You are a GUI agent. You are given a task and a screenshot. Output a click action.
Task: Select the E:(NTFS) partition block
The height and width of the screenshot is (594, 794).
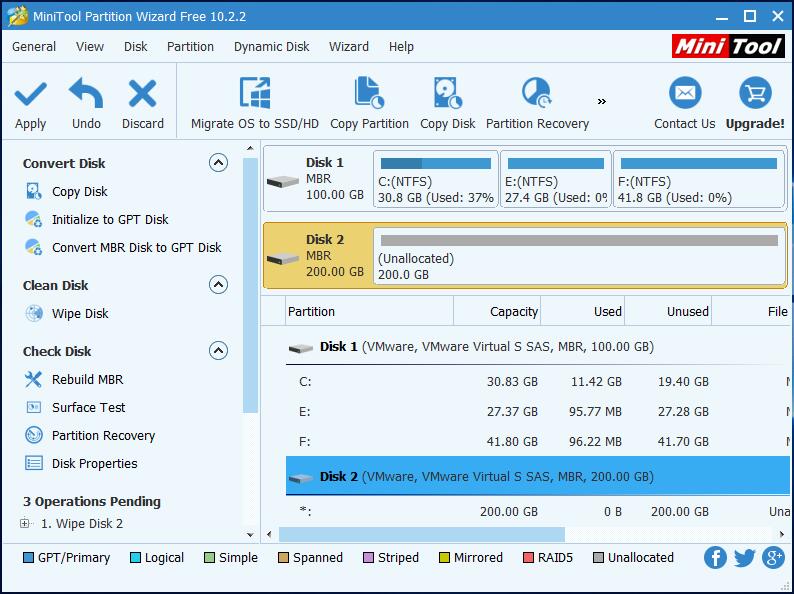click(x=555, y=179)
